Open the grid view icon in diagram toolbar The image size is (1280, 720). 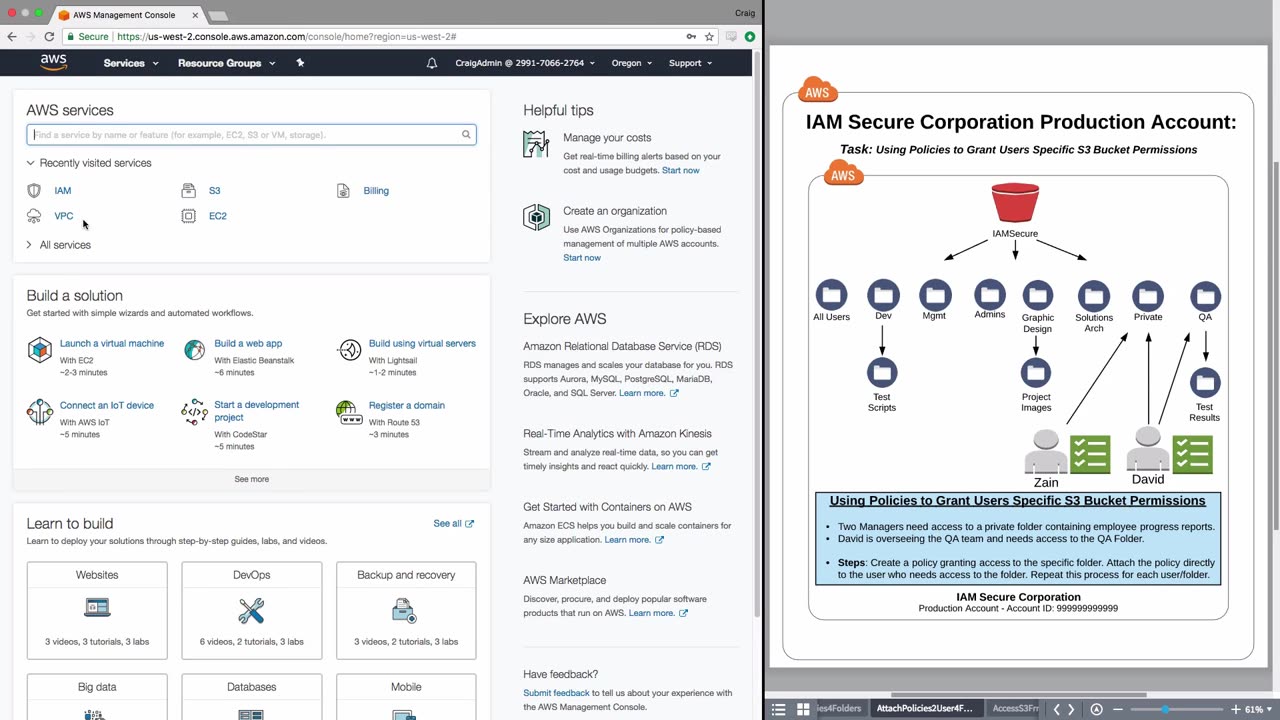802,709
